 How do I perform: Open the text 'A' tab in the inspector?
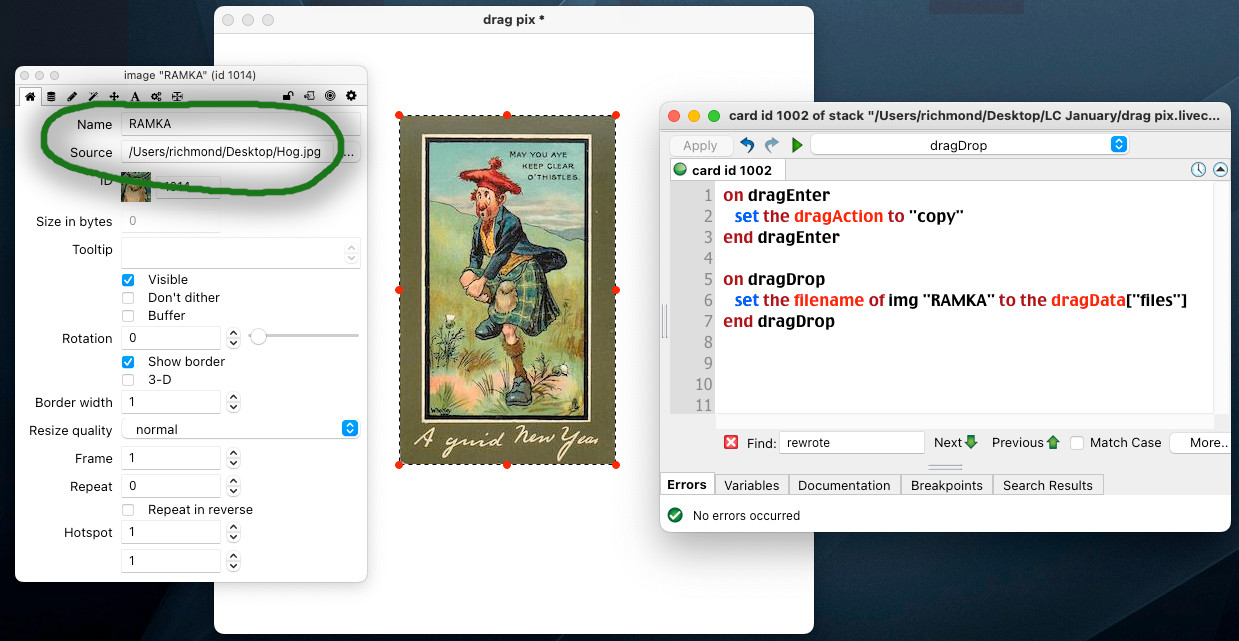coord(135,96)
